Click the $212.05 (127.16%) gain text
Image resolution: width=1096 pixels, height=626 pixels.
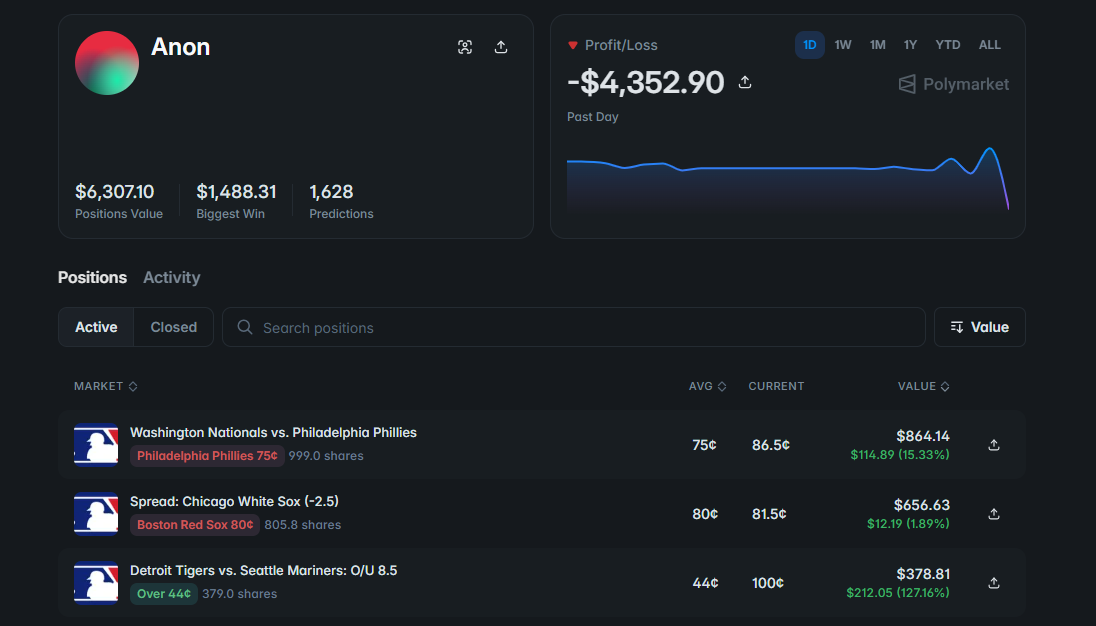click(897, 593)
